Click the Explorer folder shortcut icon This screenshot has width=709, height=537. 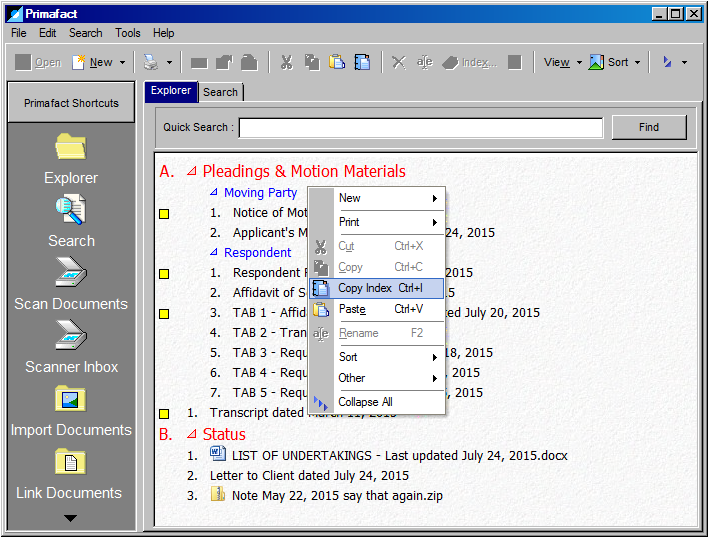(71, 146)
